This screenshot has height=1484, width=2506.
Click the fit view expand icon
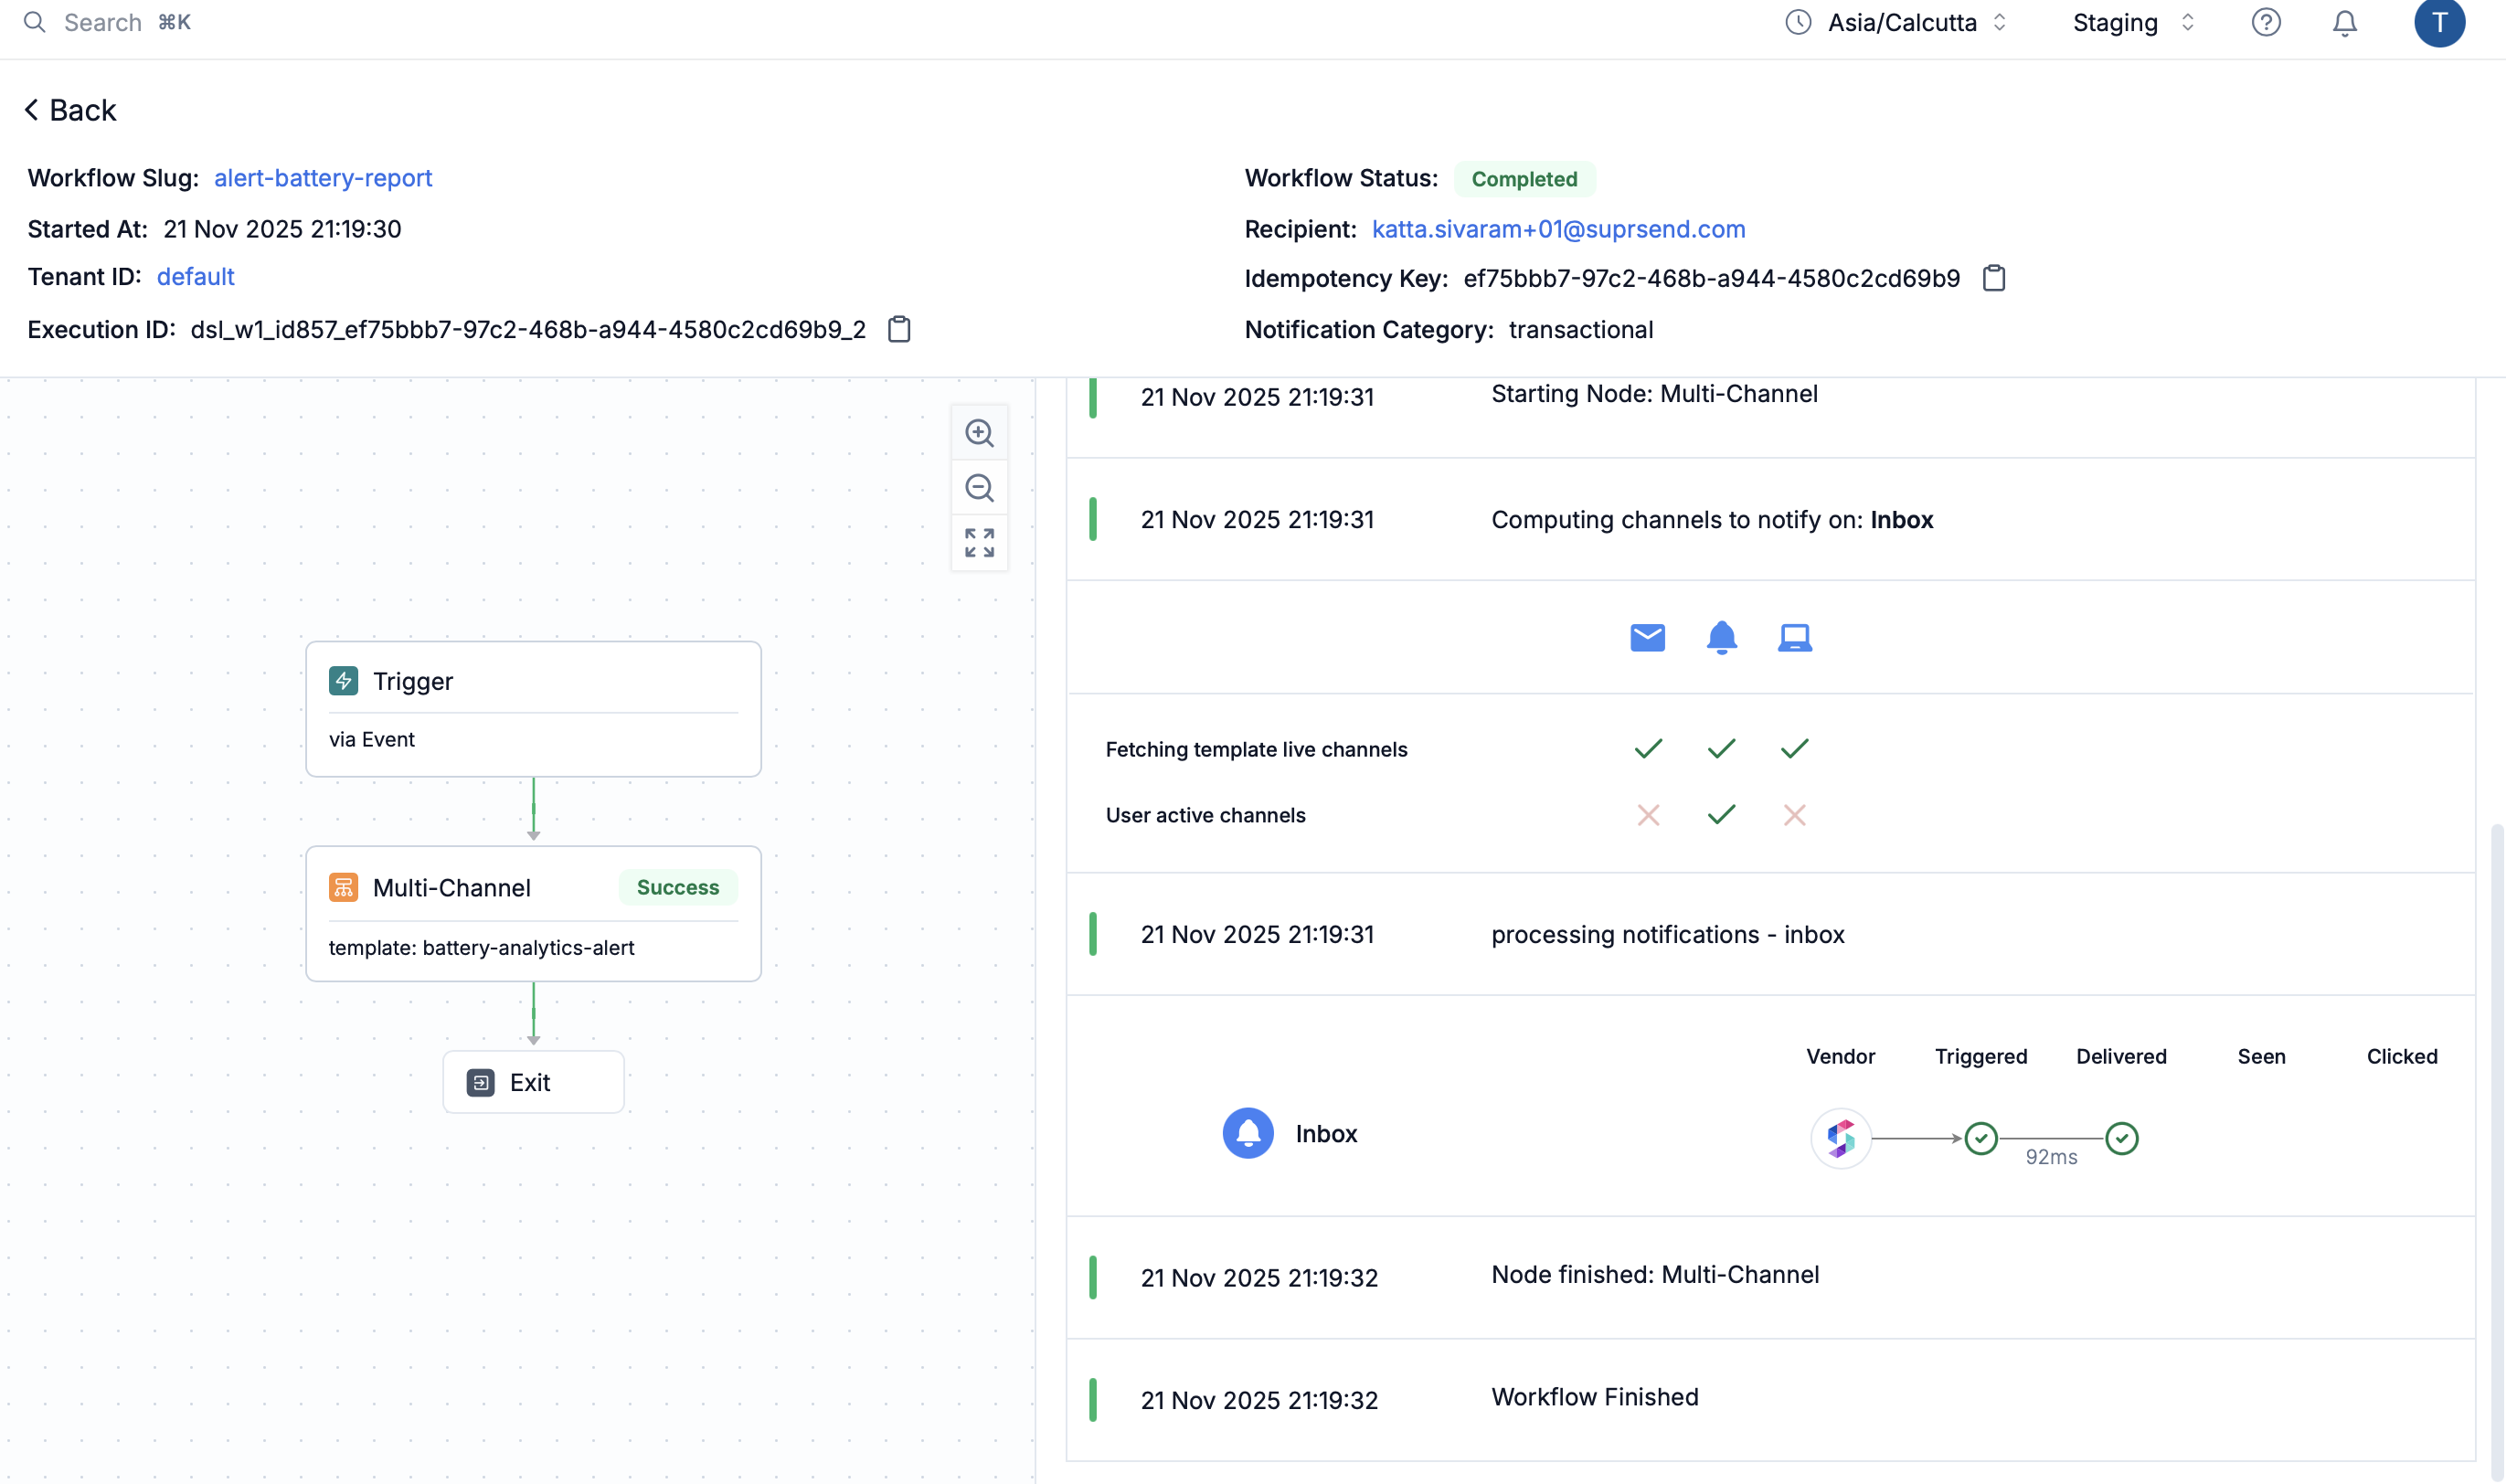[979, 543]
